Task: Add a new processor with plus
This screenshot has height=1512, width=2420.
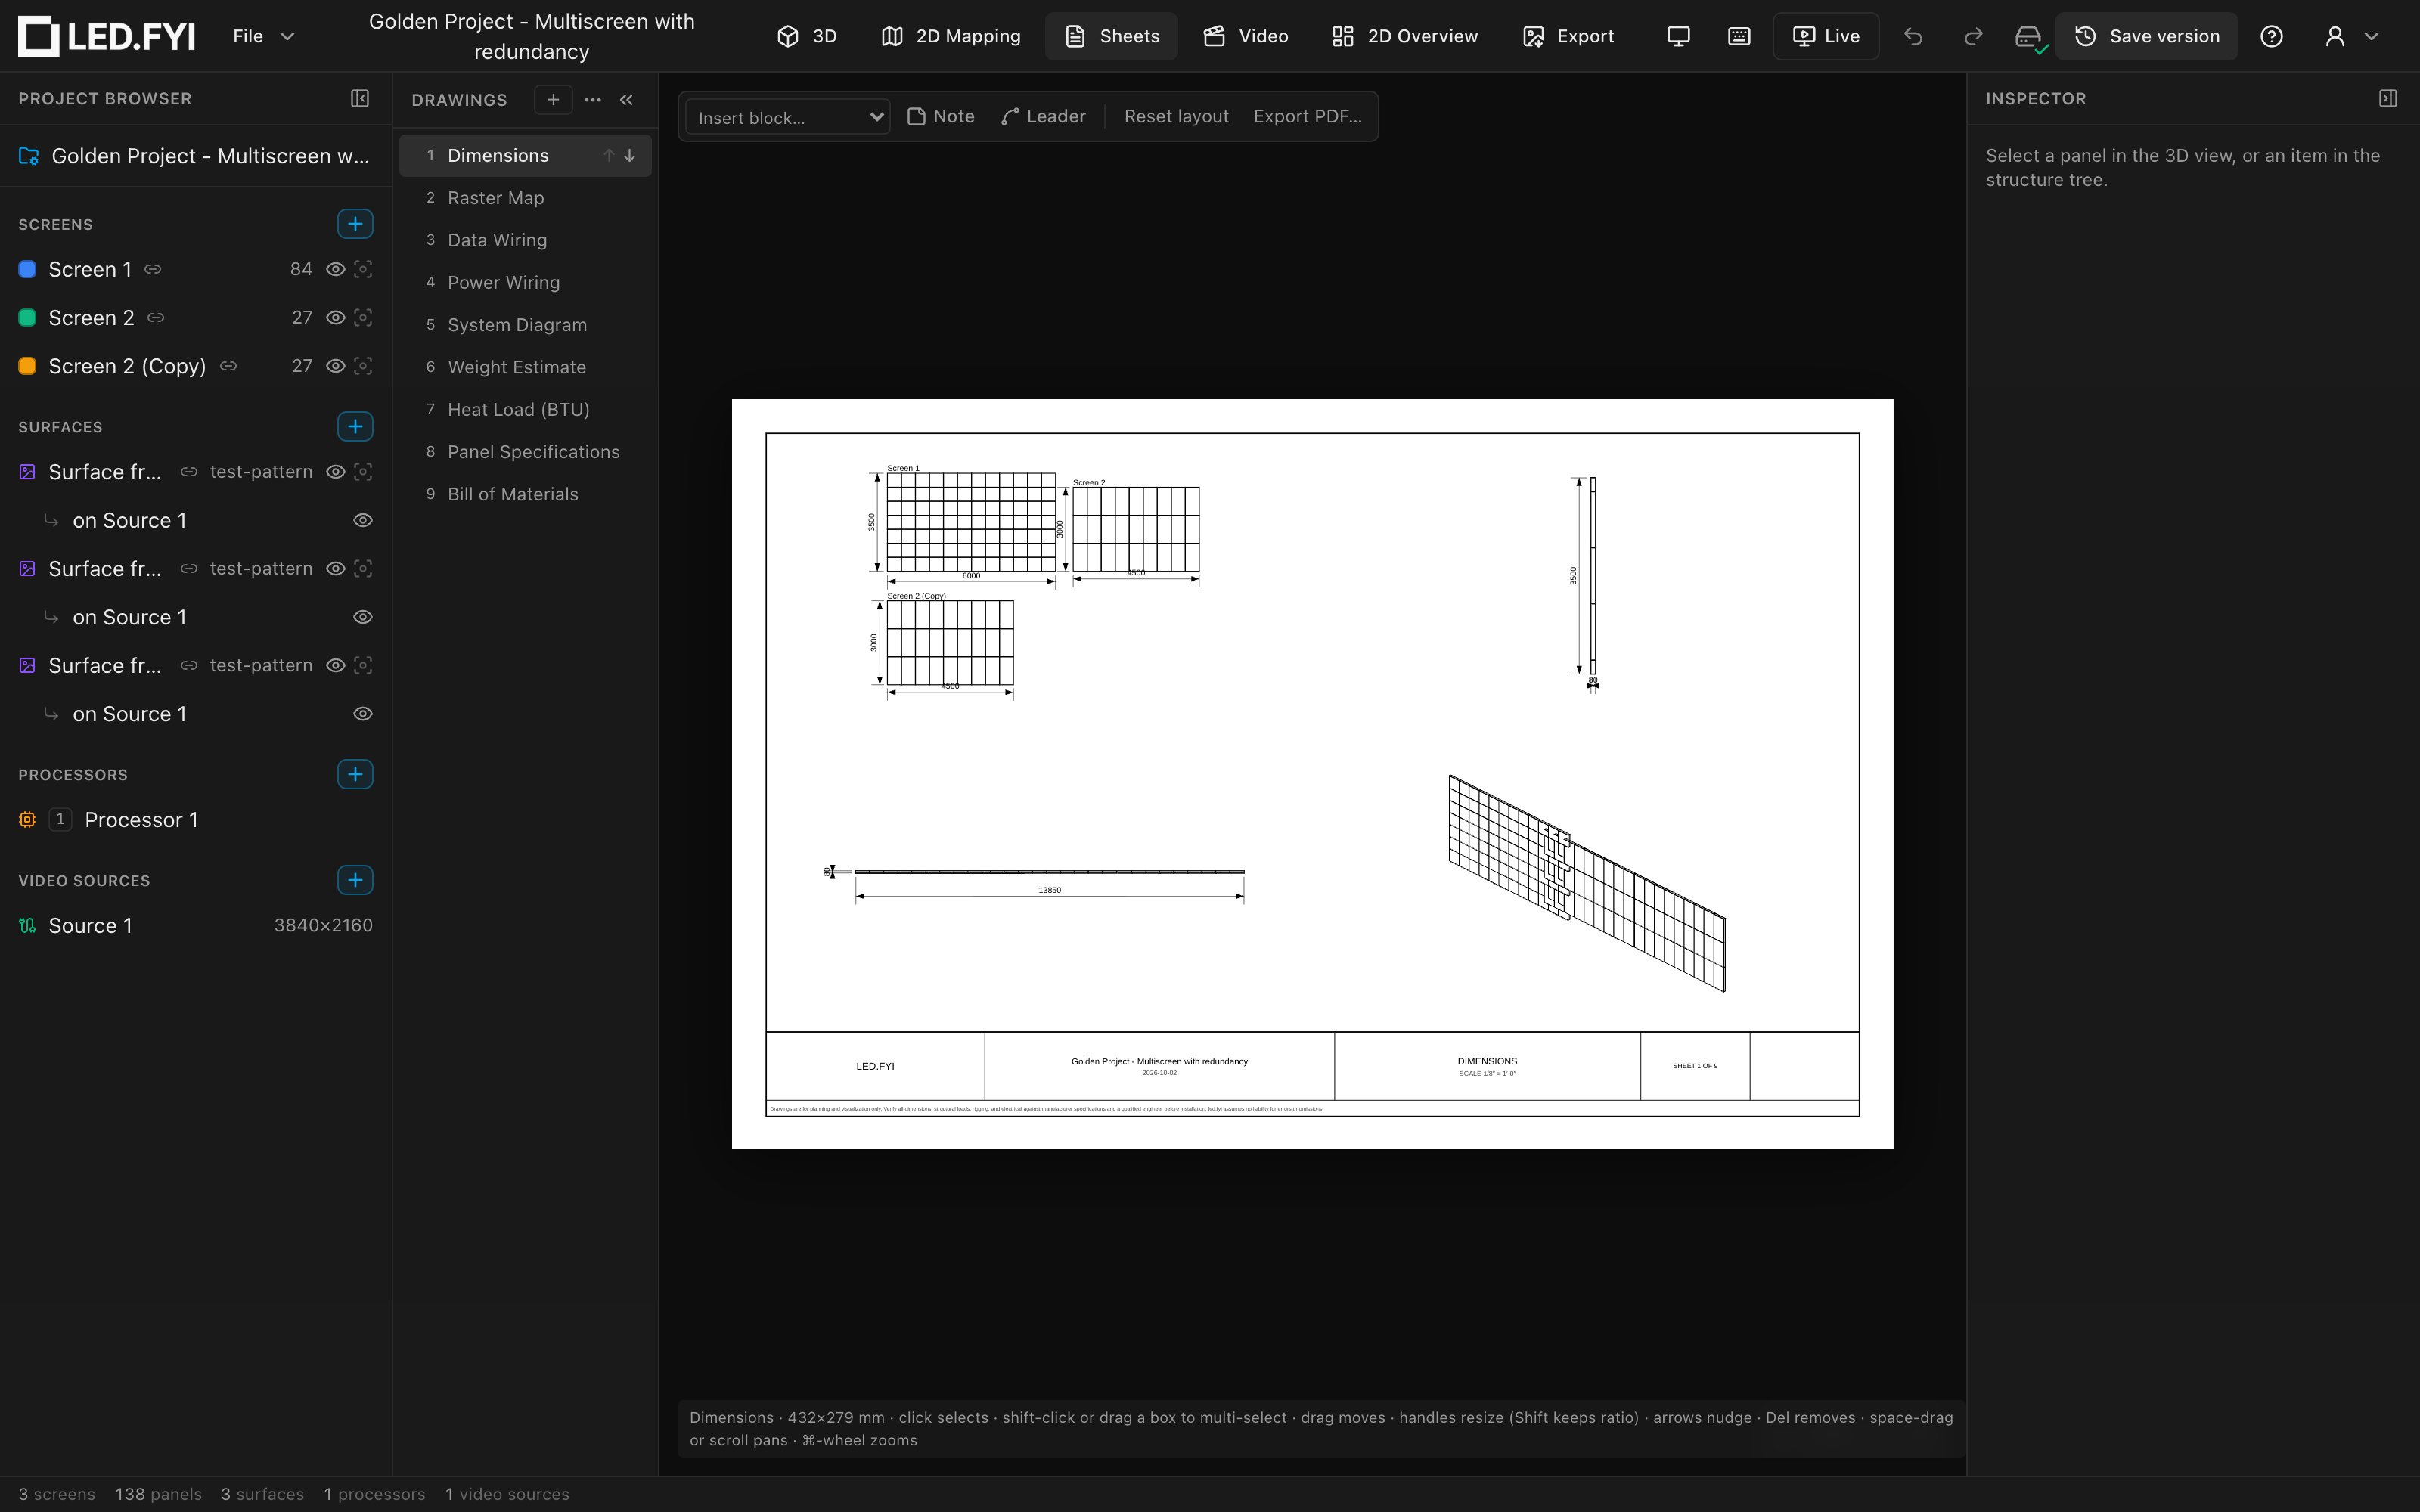Action: [355, 774]
